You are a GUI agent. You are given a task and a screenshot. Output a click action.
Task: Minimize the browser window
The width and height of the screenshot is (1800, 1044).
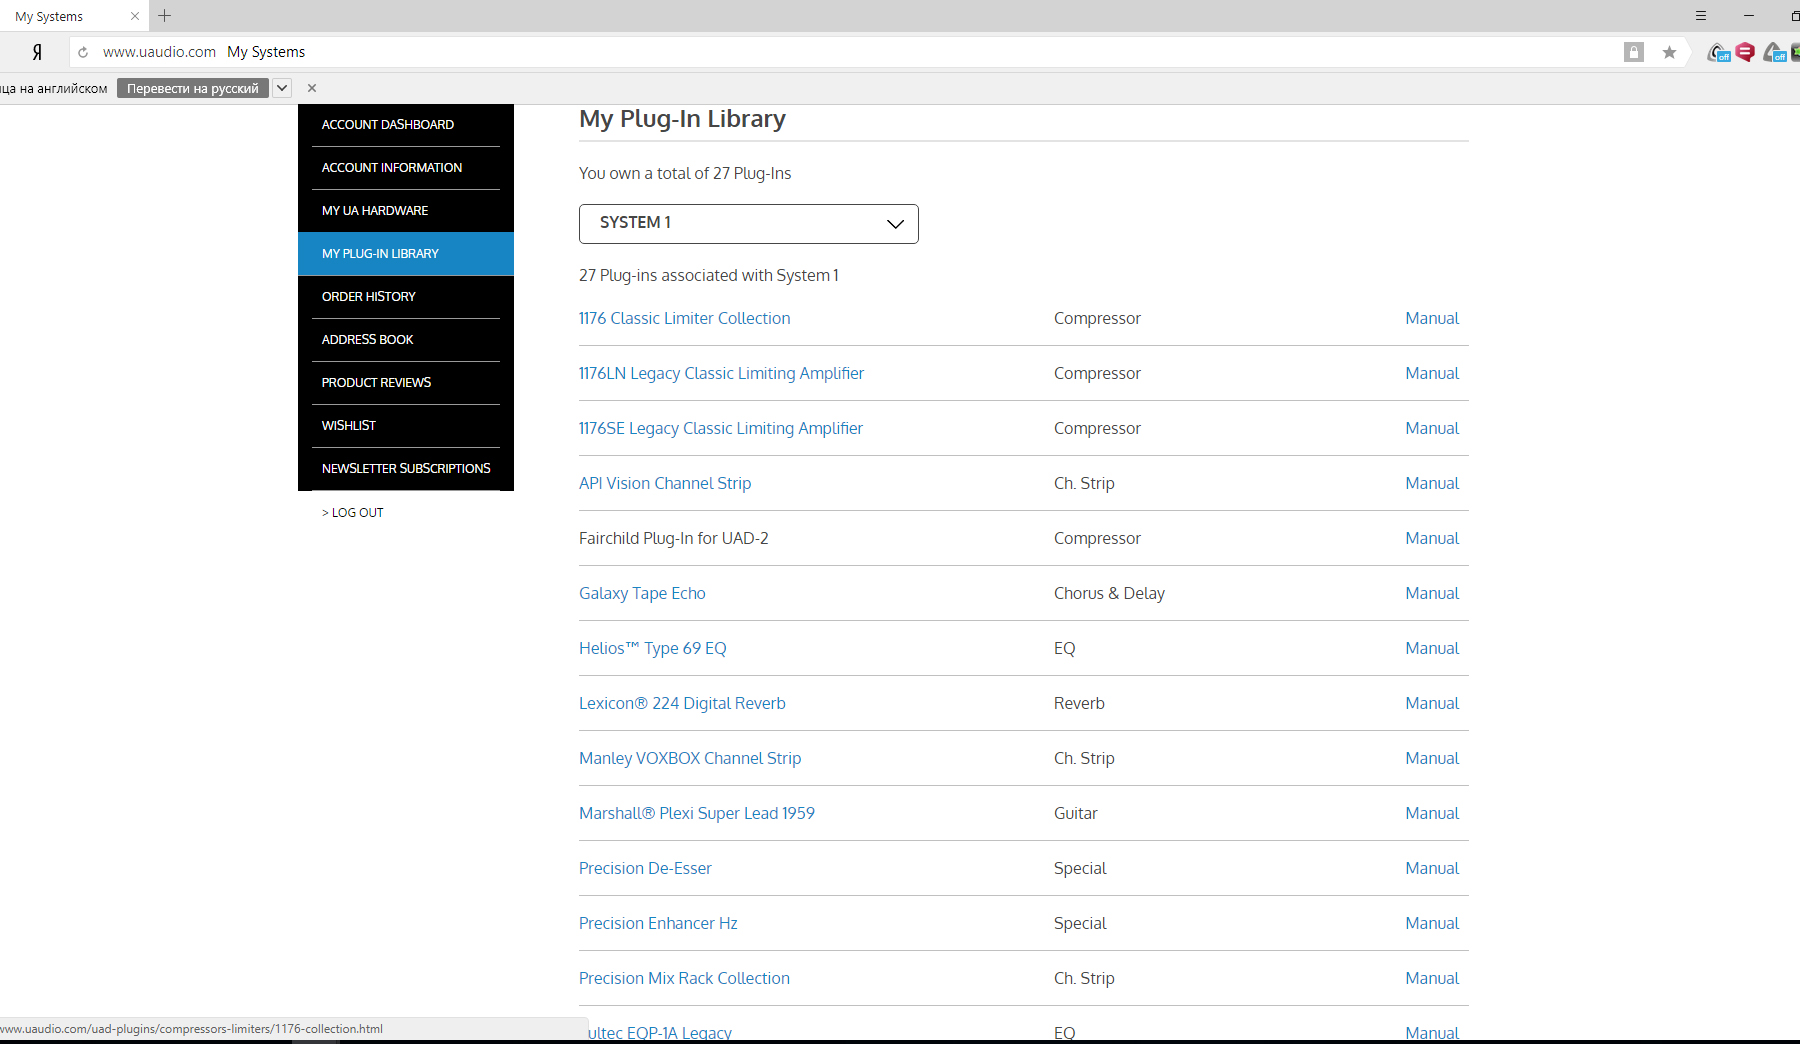pos(1749,16)
